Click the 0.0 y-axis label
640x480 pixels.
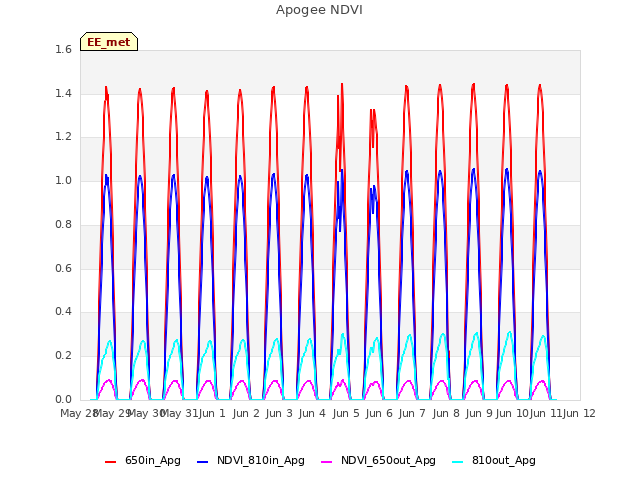pos(63,400)
